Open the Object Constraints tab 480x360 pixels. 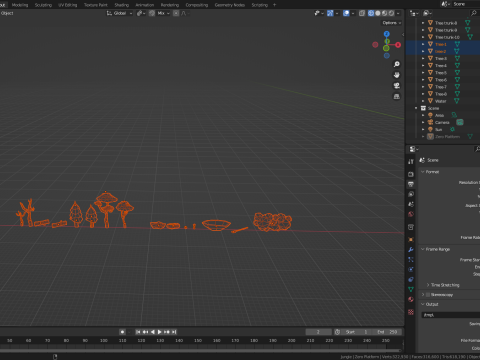[x=411, y=279]
